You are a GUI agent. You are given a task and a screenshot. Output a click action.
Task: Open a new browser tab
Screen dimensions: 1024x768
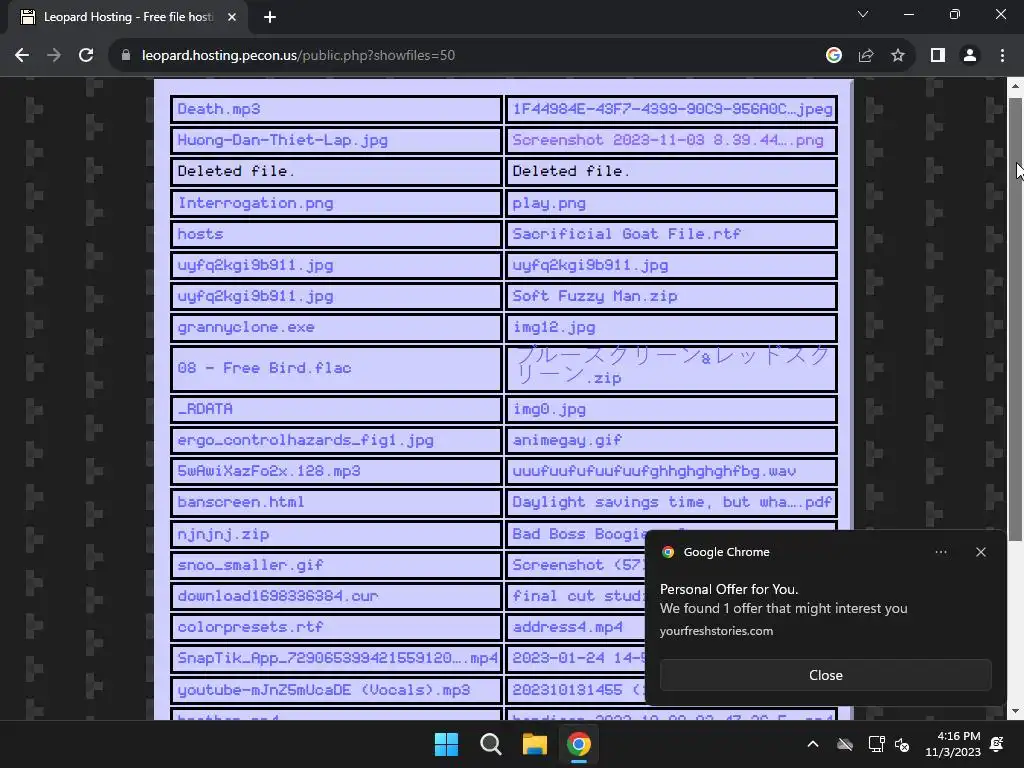pyautogui.click(x=270, y=17)
